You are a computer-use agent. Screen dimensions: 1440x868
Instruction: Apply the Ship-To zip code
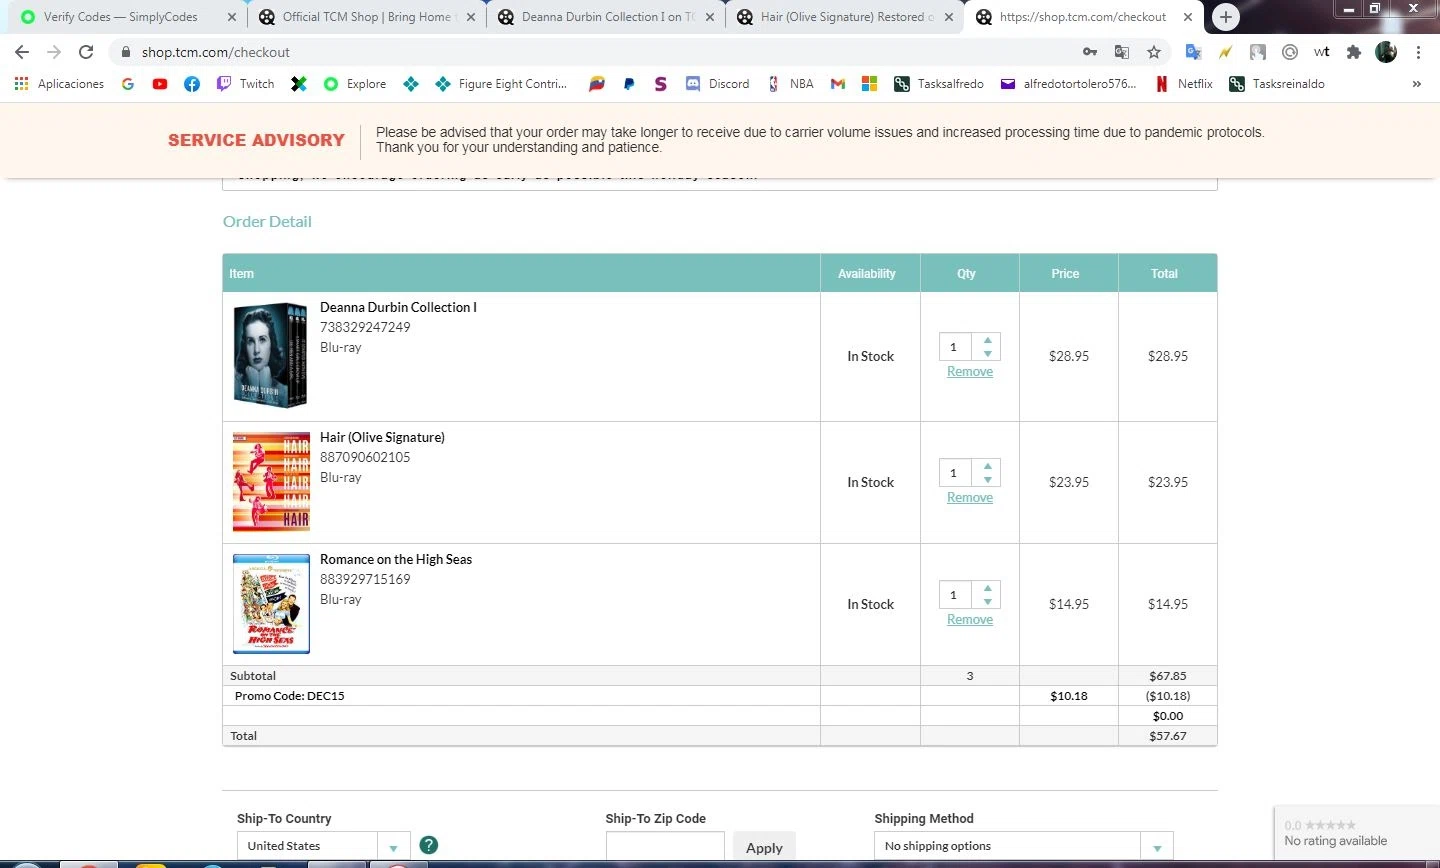[764, 847]
